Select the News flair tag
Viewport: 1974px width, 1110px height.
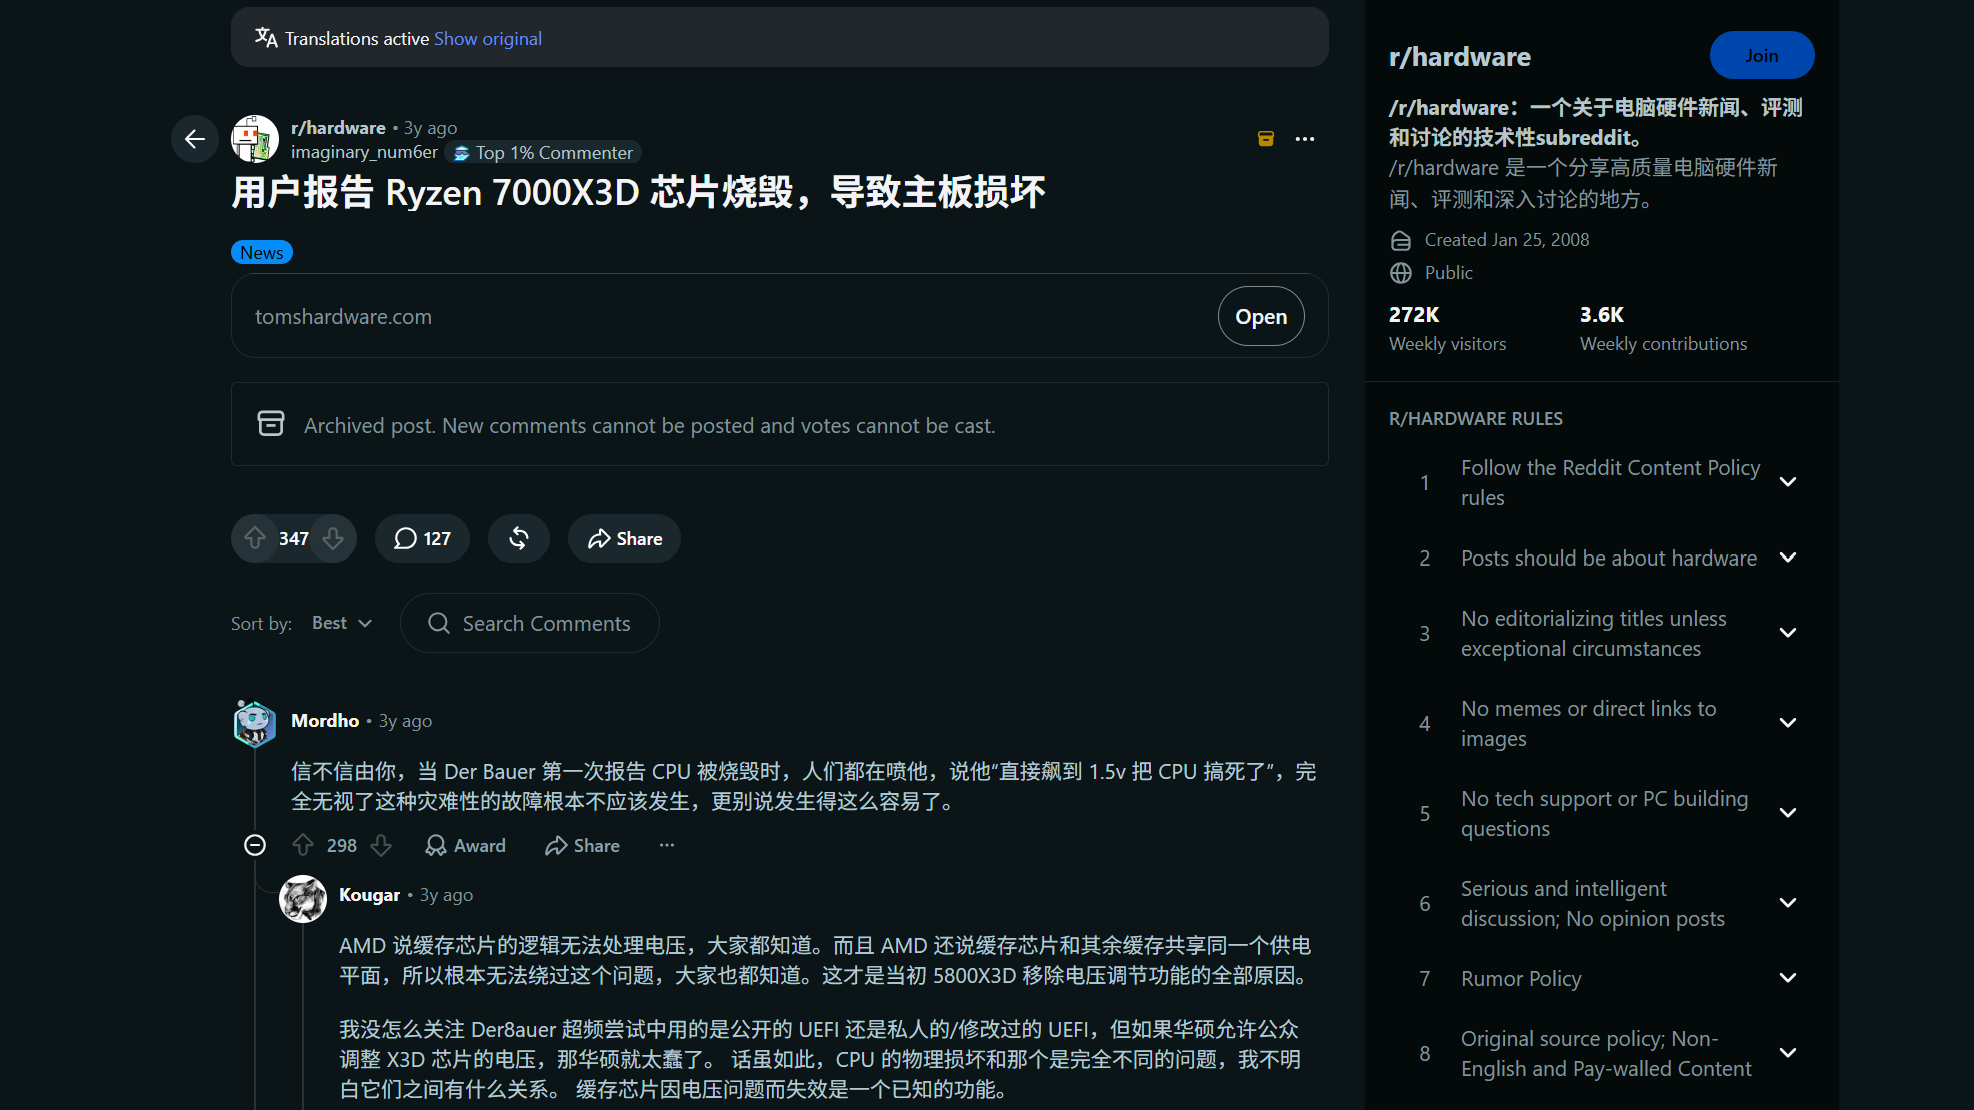262,252
